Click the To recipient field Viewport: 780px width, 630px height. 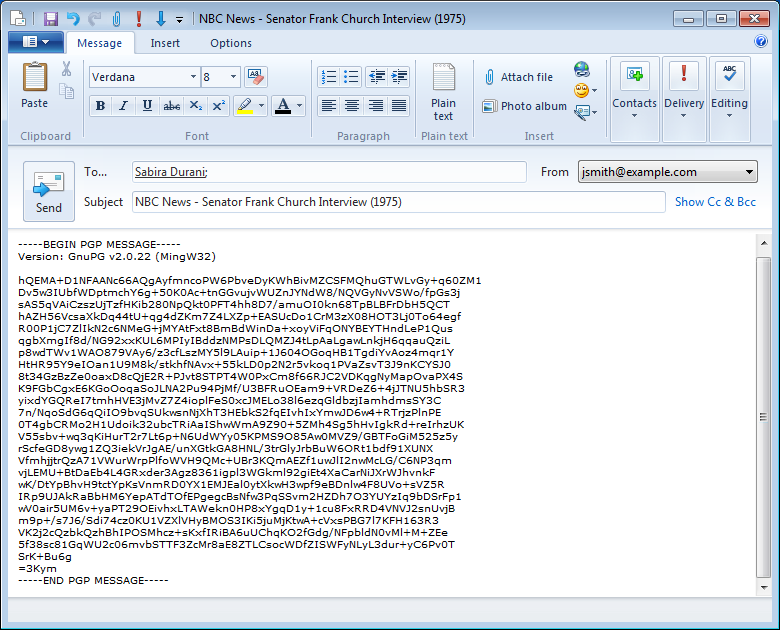(x=329, y=172)
